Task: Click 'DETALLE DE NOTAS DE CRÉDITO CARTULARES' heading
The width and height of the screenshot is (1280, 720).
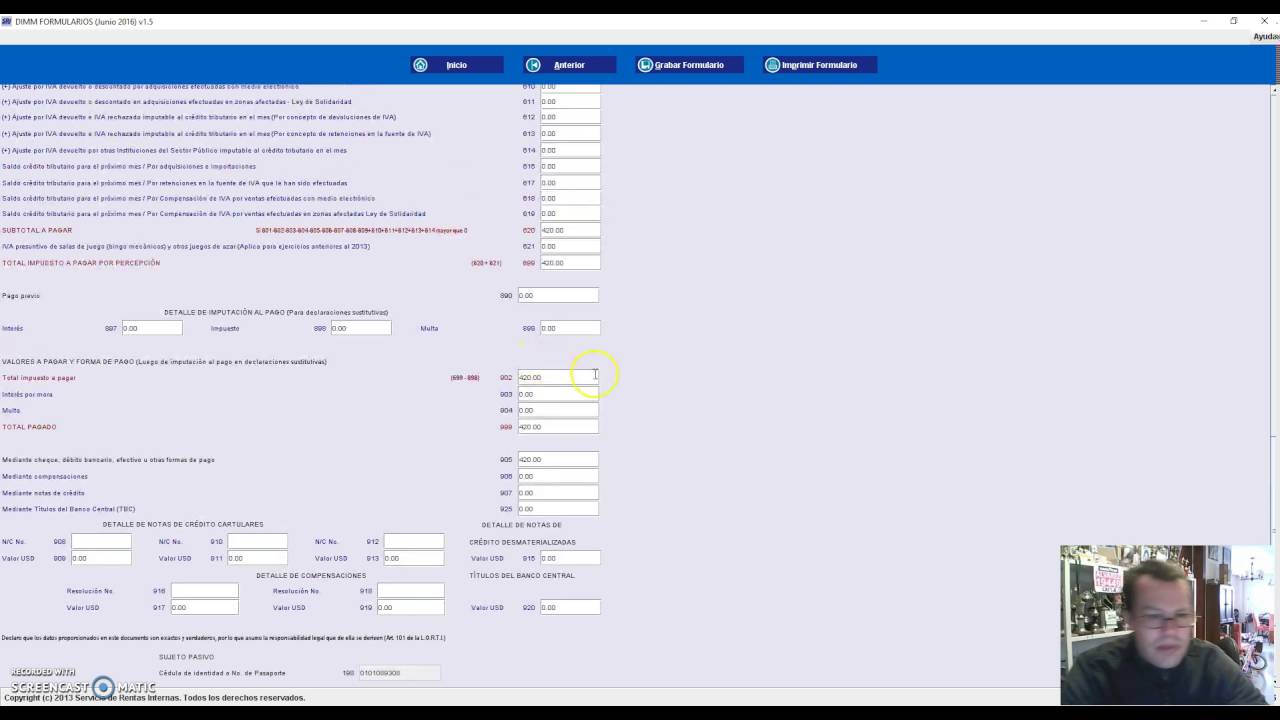Action: tap(183, 524)
